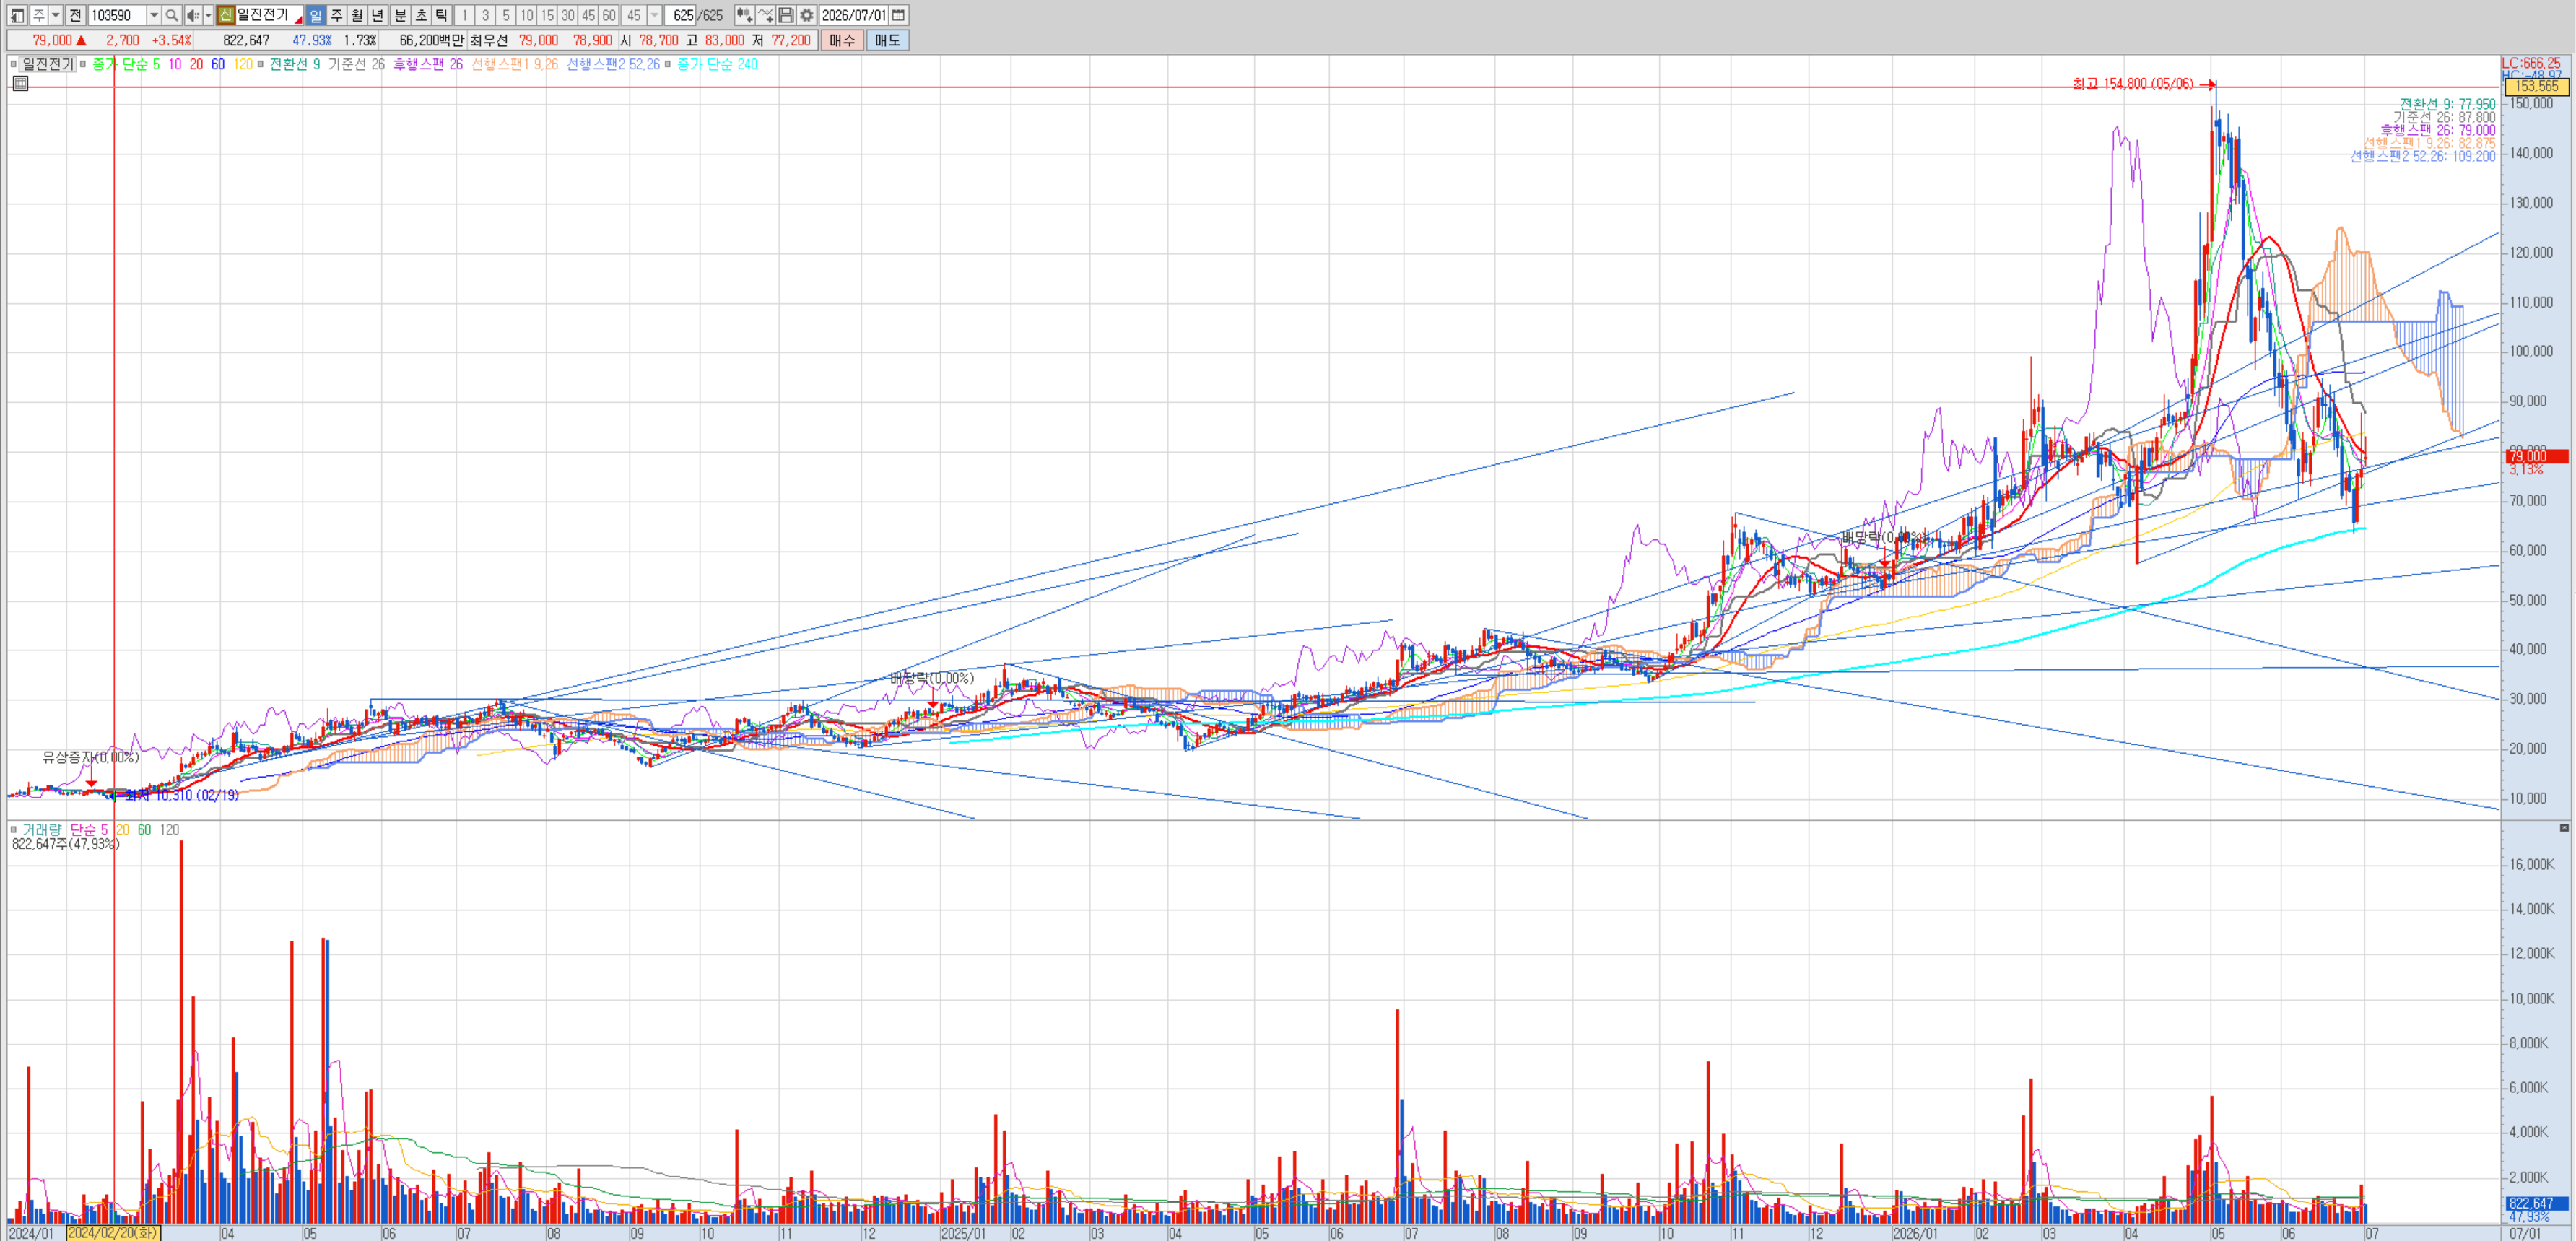Click the 2026/07/01 date field
2576x1241 pixels.
tap(854, 15)
